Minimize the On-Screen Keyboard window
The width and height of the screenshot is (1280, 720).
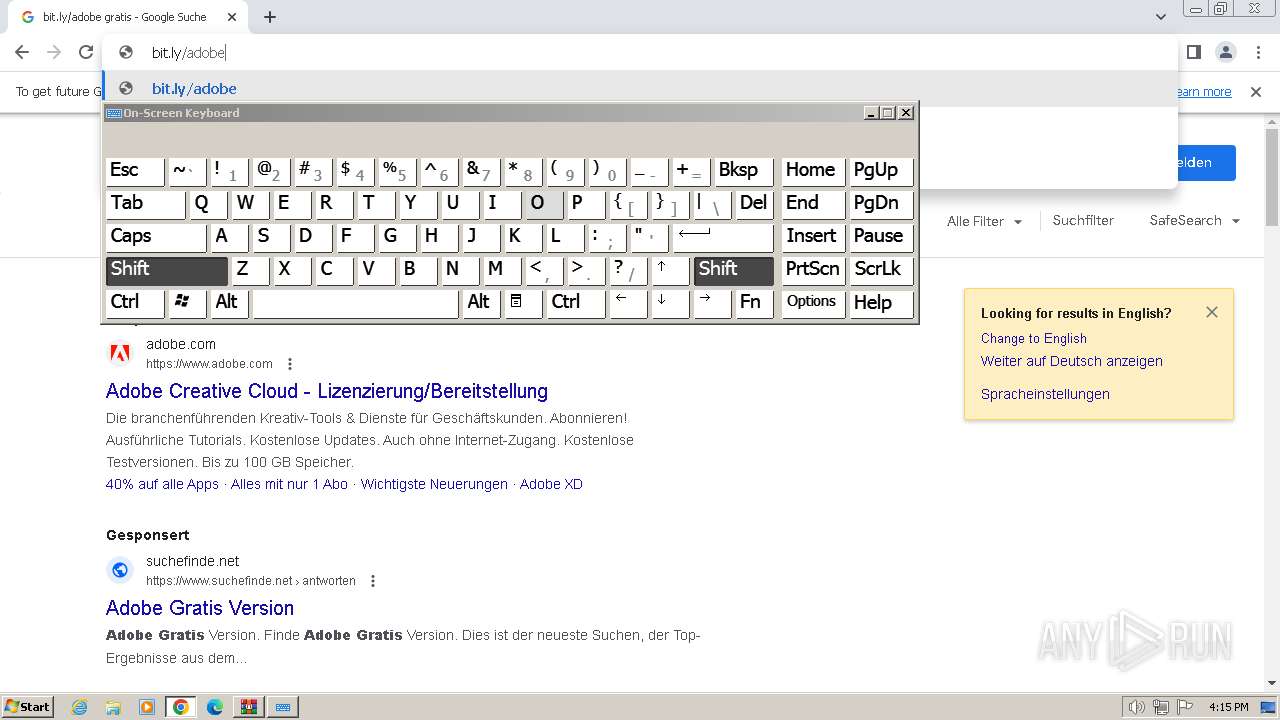pyautogui.click(x=871, y=113)
